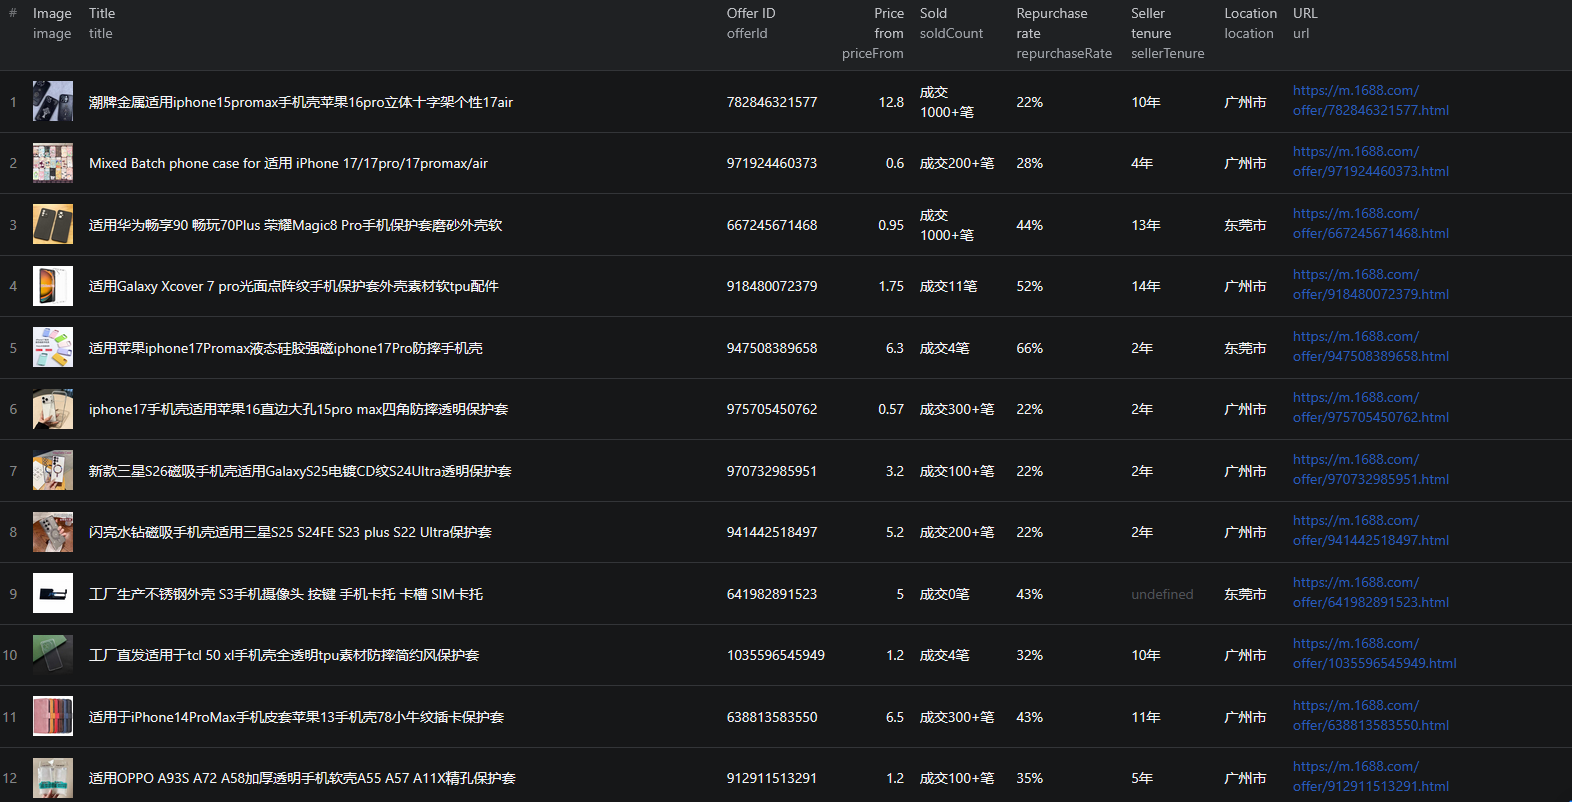1572x802 pixels.
Task: Select the 44% repurchase rate cell
Action: [1029, 225]
